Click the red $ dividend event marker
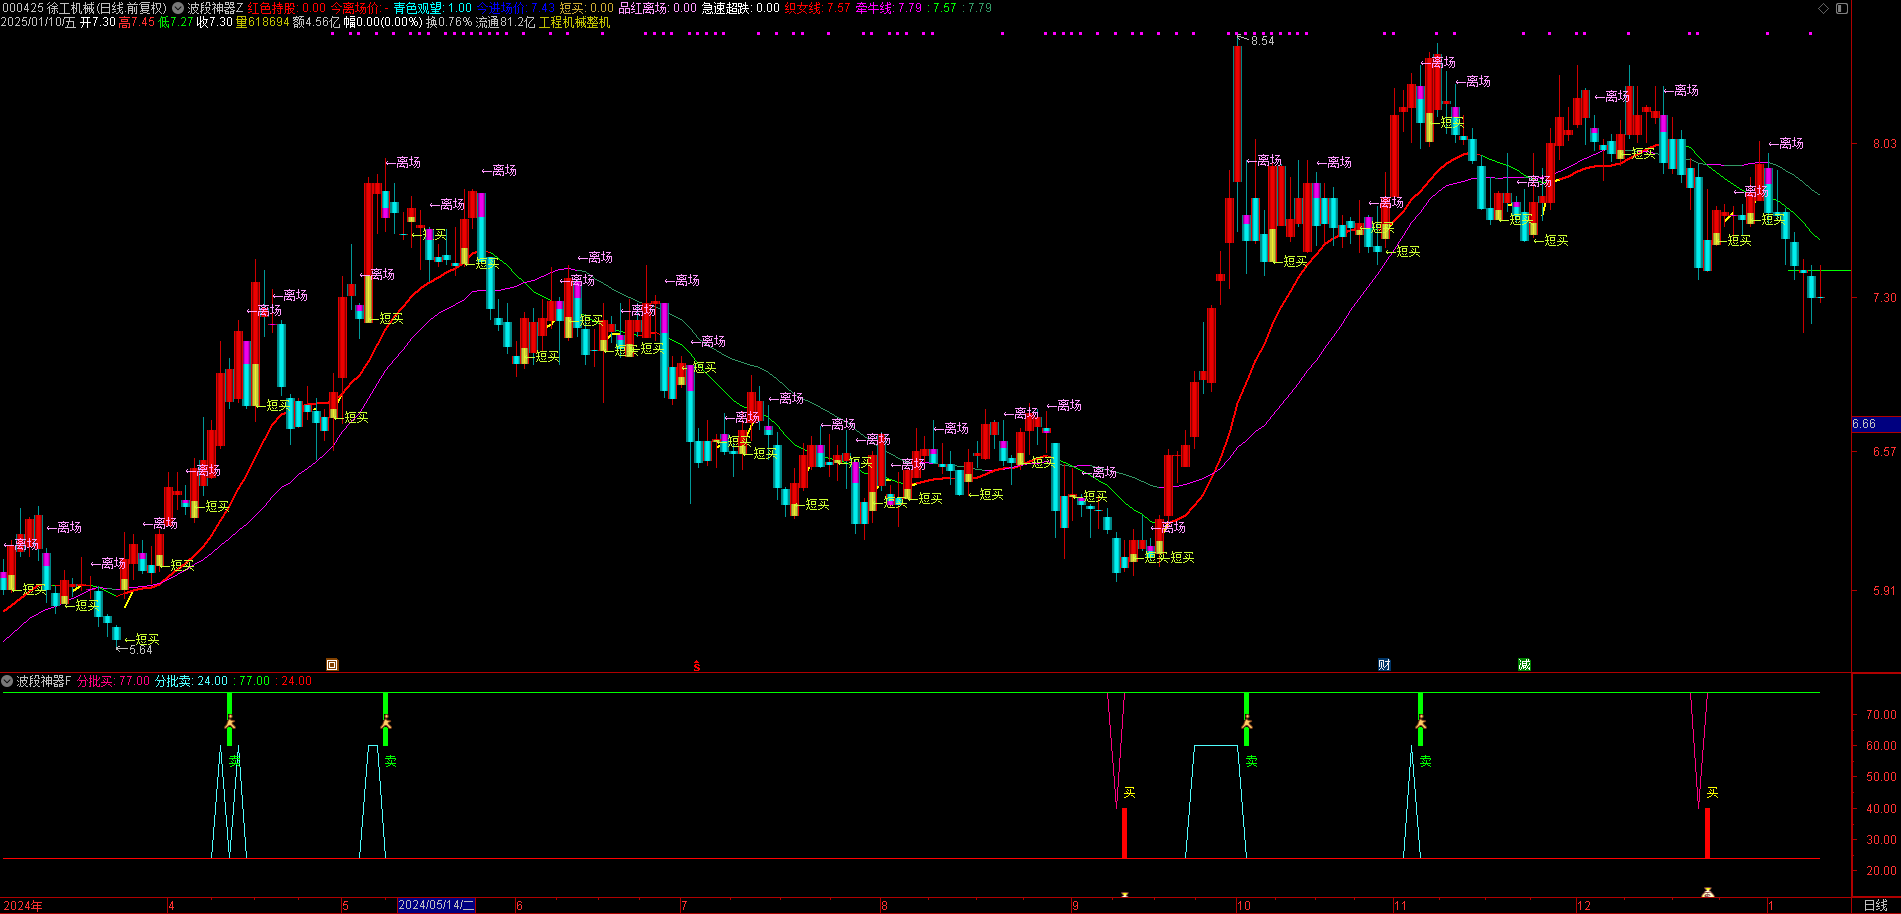Screen dimensions: 1901x914 pos(696,665)
